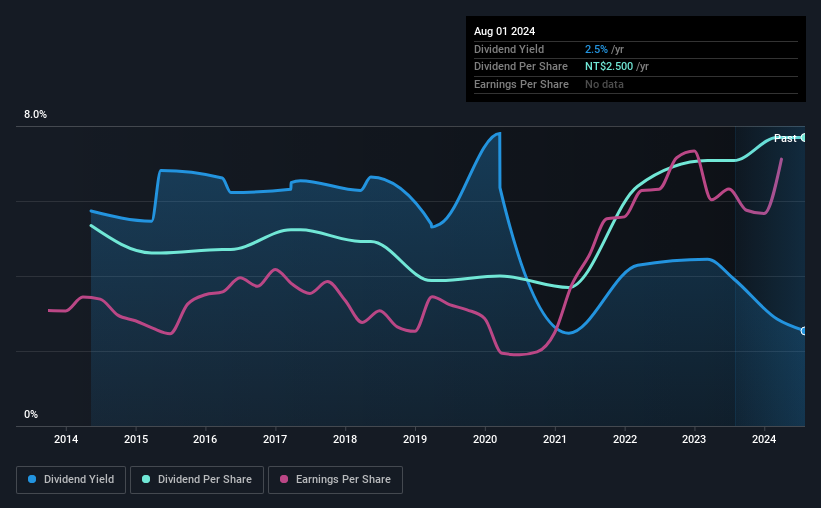Toggle the Dividend Per Share legend button

[x=197, y=479]
